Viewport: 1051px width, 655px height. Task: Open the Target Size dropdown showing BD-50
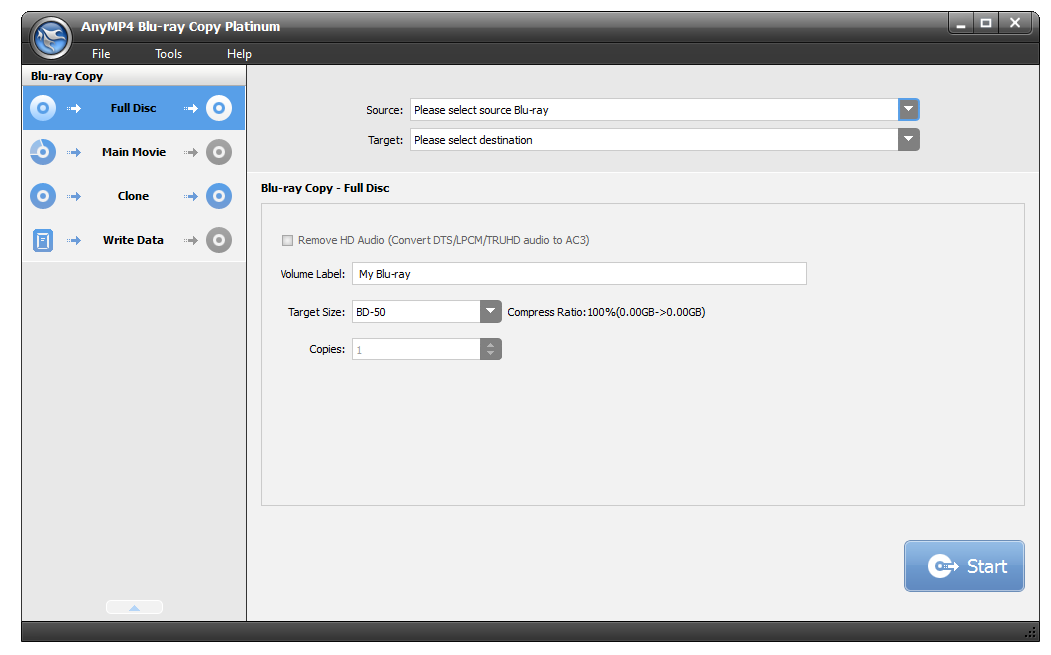[x=490, y=311]
